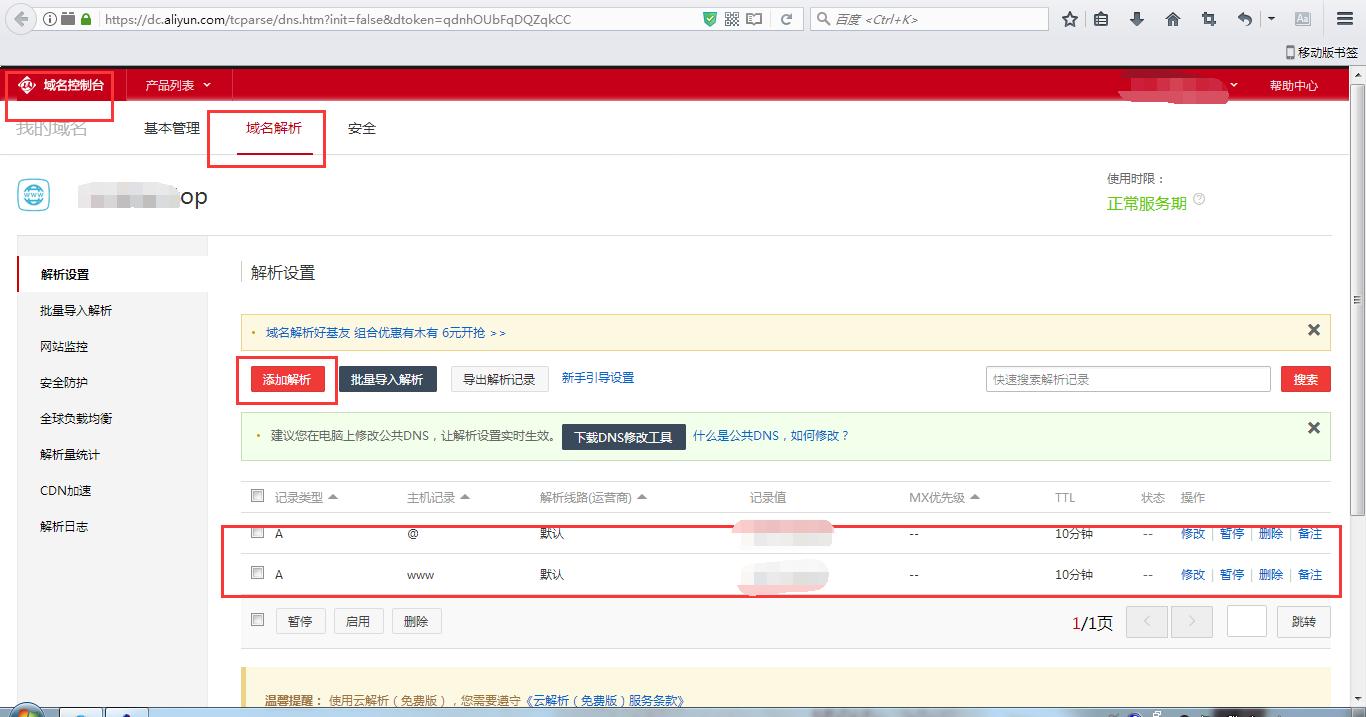The height and width of the screenshot is (717, 1366).
Task: Click the QR code icon in address bar
Action: point(732,19)
